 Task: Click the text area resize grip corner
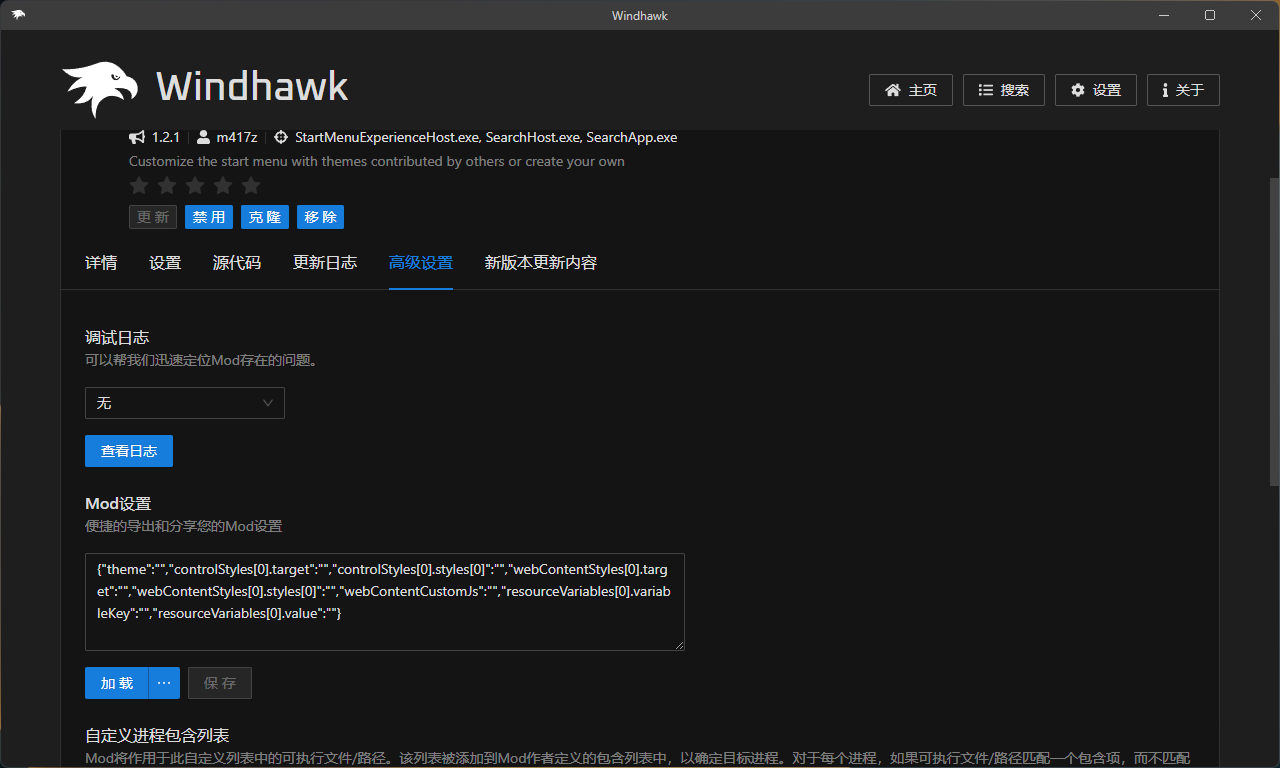click(679, 645)
